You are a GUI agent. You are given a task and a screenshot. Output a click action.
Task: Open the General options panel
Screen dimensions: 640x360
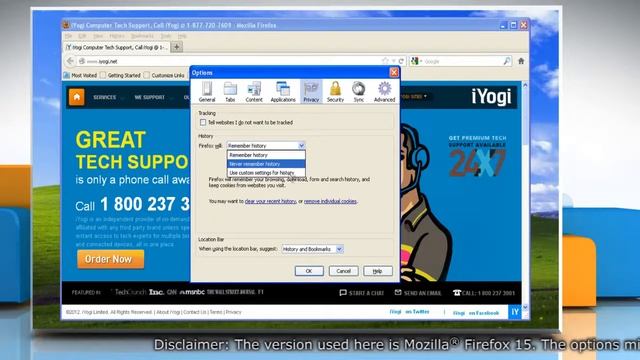(207, 91)
